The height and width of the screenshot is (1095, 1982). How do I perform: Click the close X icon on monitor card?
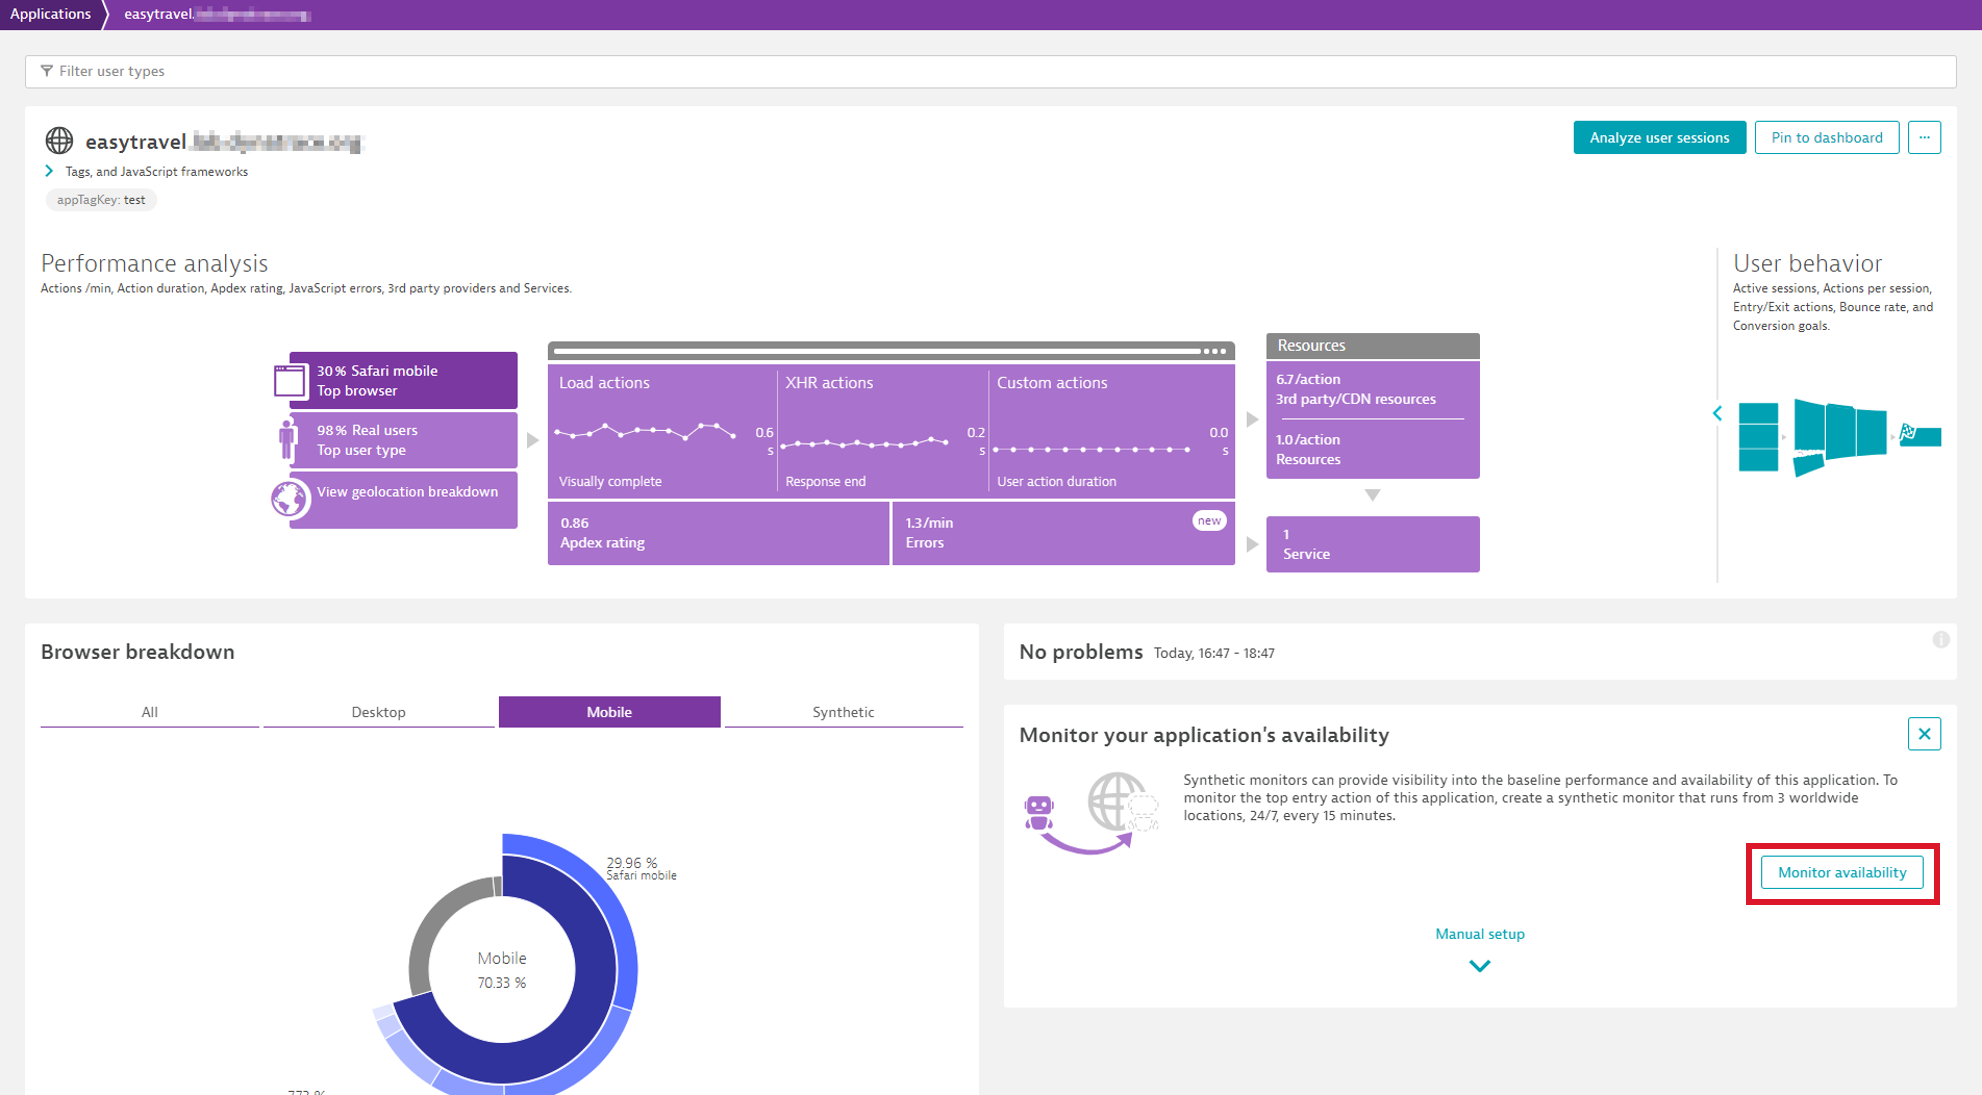coord(1924,734)
